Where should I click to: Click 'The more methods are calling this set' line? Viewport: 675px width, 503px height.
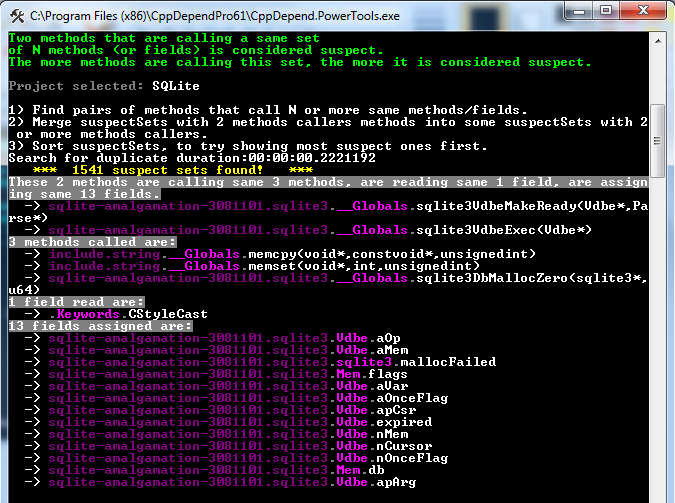click(300, 62)
